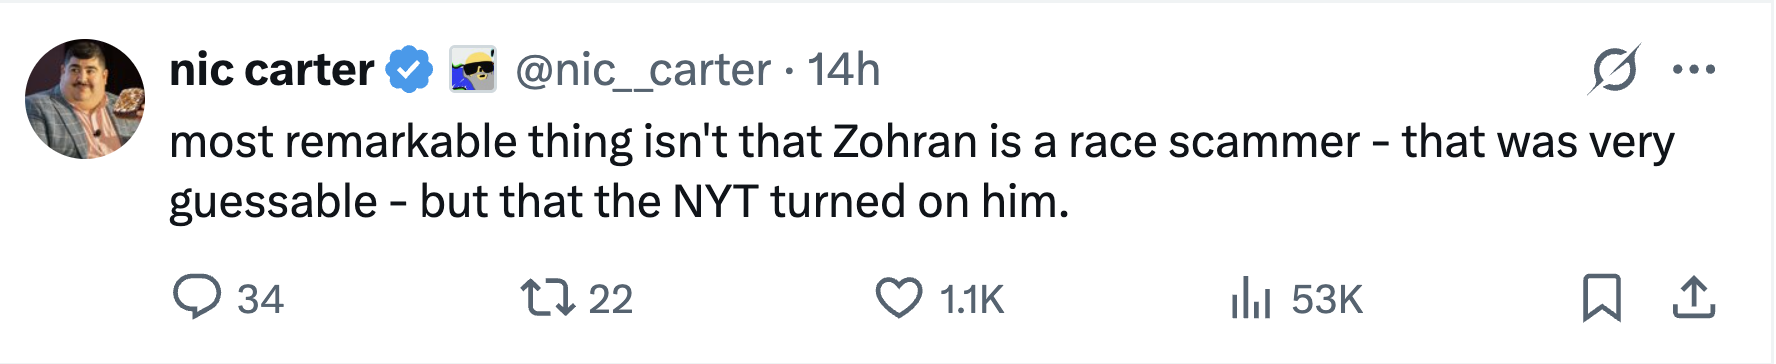
Task: Open the three-dot more options menu
Action: click(x=1694, y=70)
